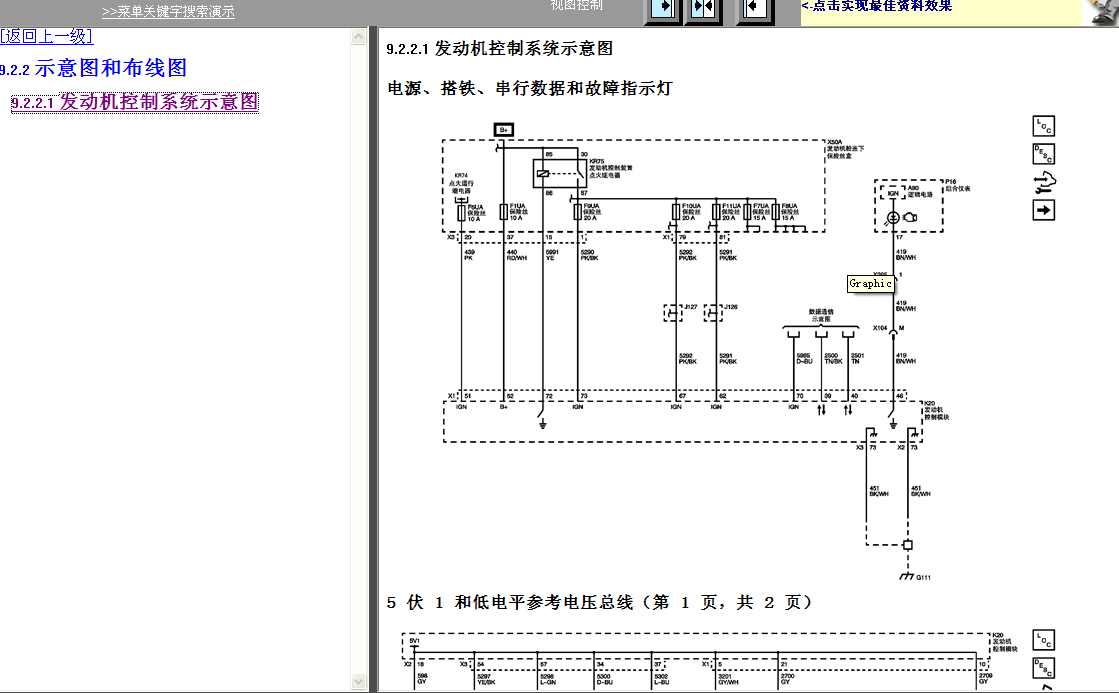Click the DESC icon beside first schematic
1119x693 pixels.
pos(1043,154)
